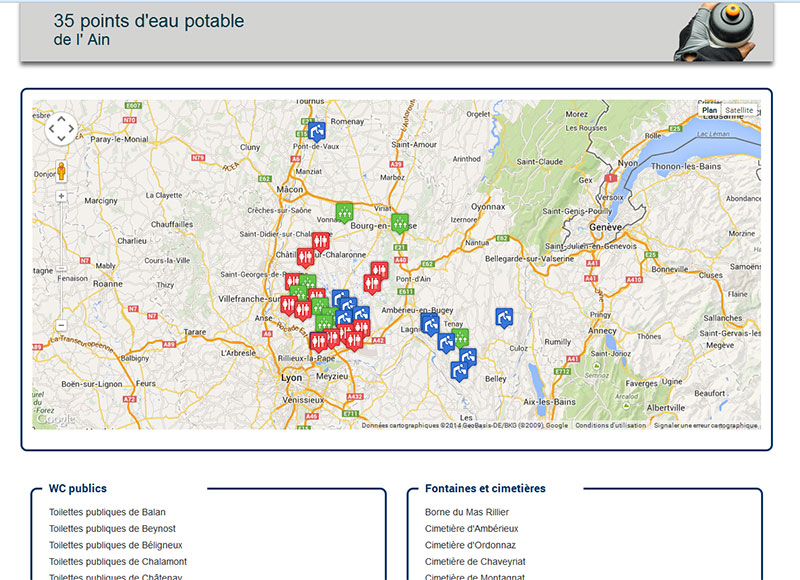Click the zoom slider handle
800x580 pixels.
click(61, 268)
